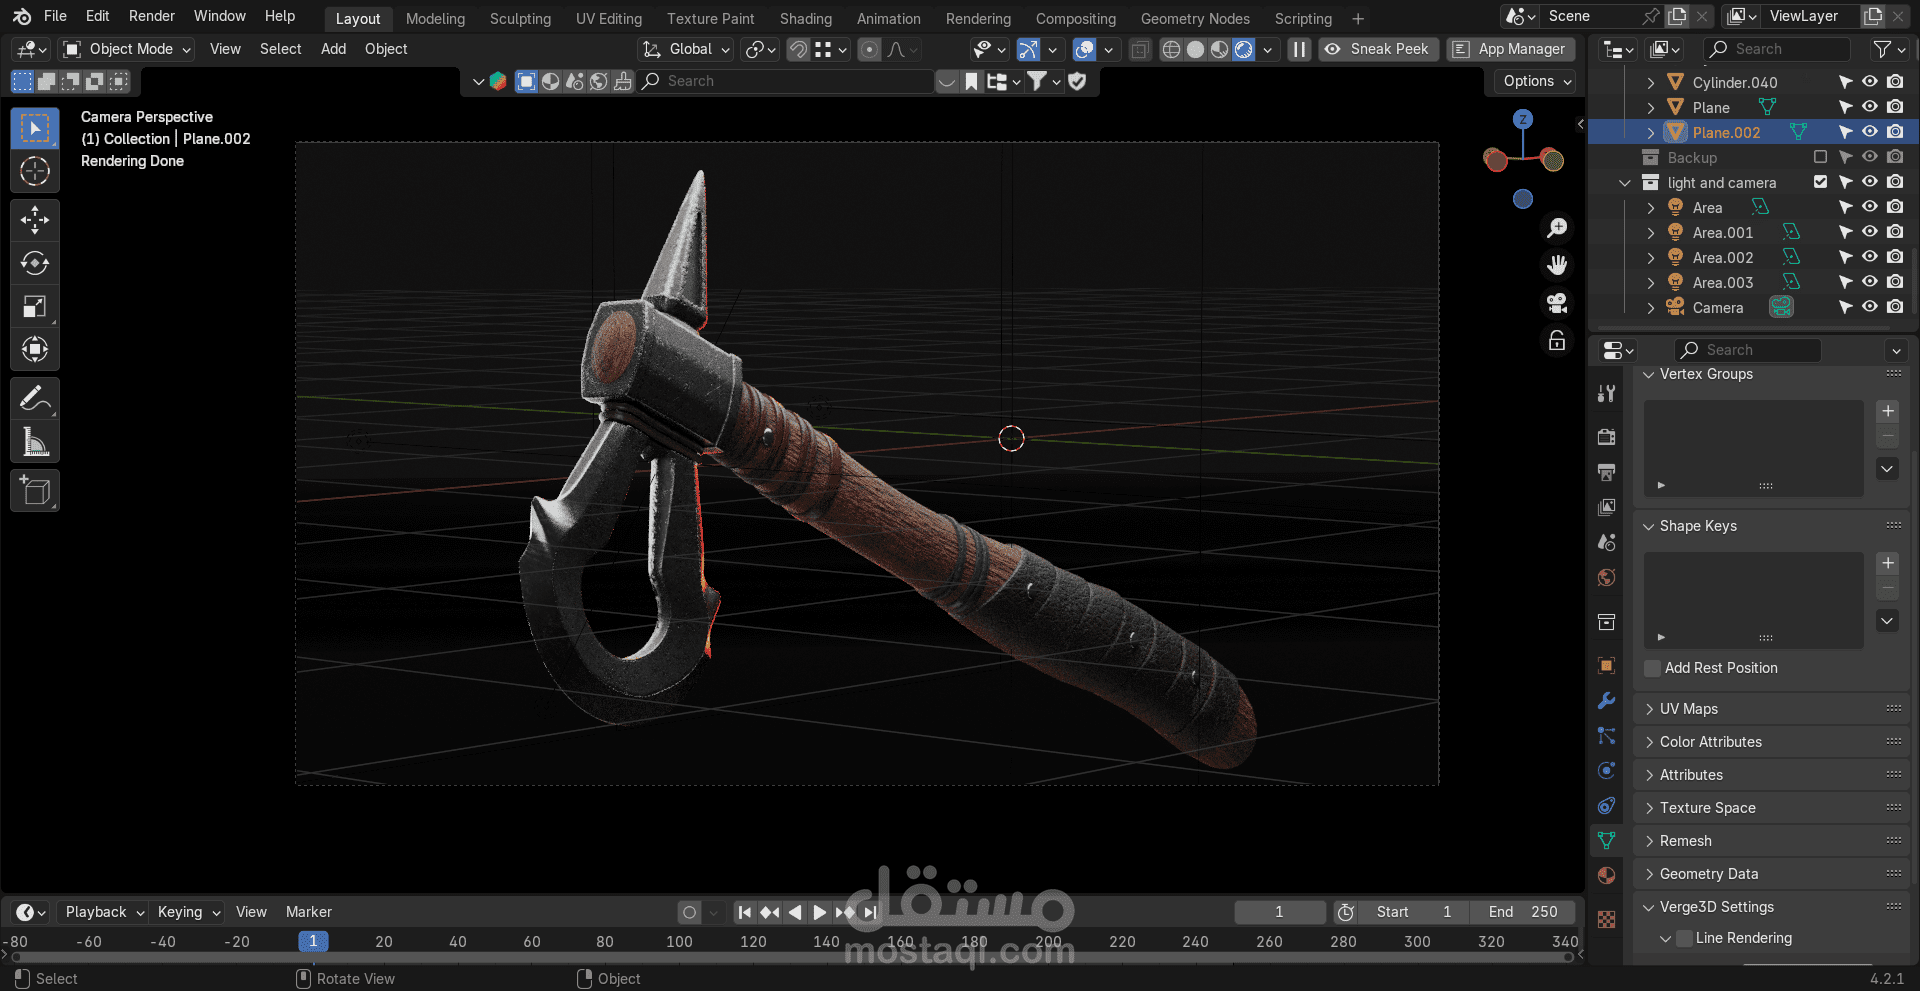Image resolution: width=1920 pixels, height=991 pixels.
Task: Open the Global transform orientation dropdown
Action: tap(686, 49)
